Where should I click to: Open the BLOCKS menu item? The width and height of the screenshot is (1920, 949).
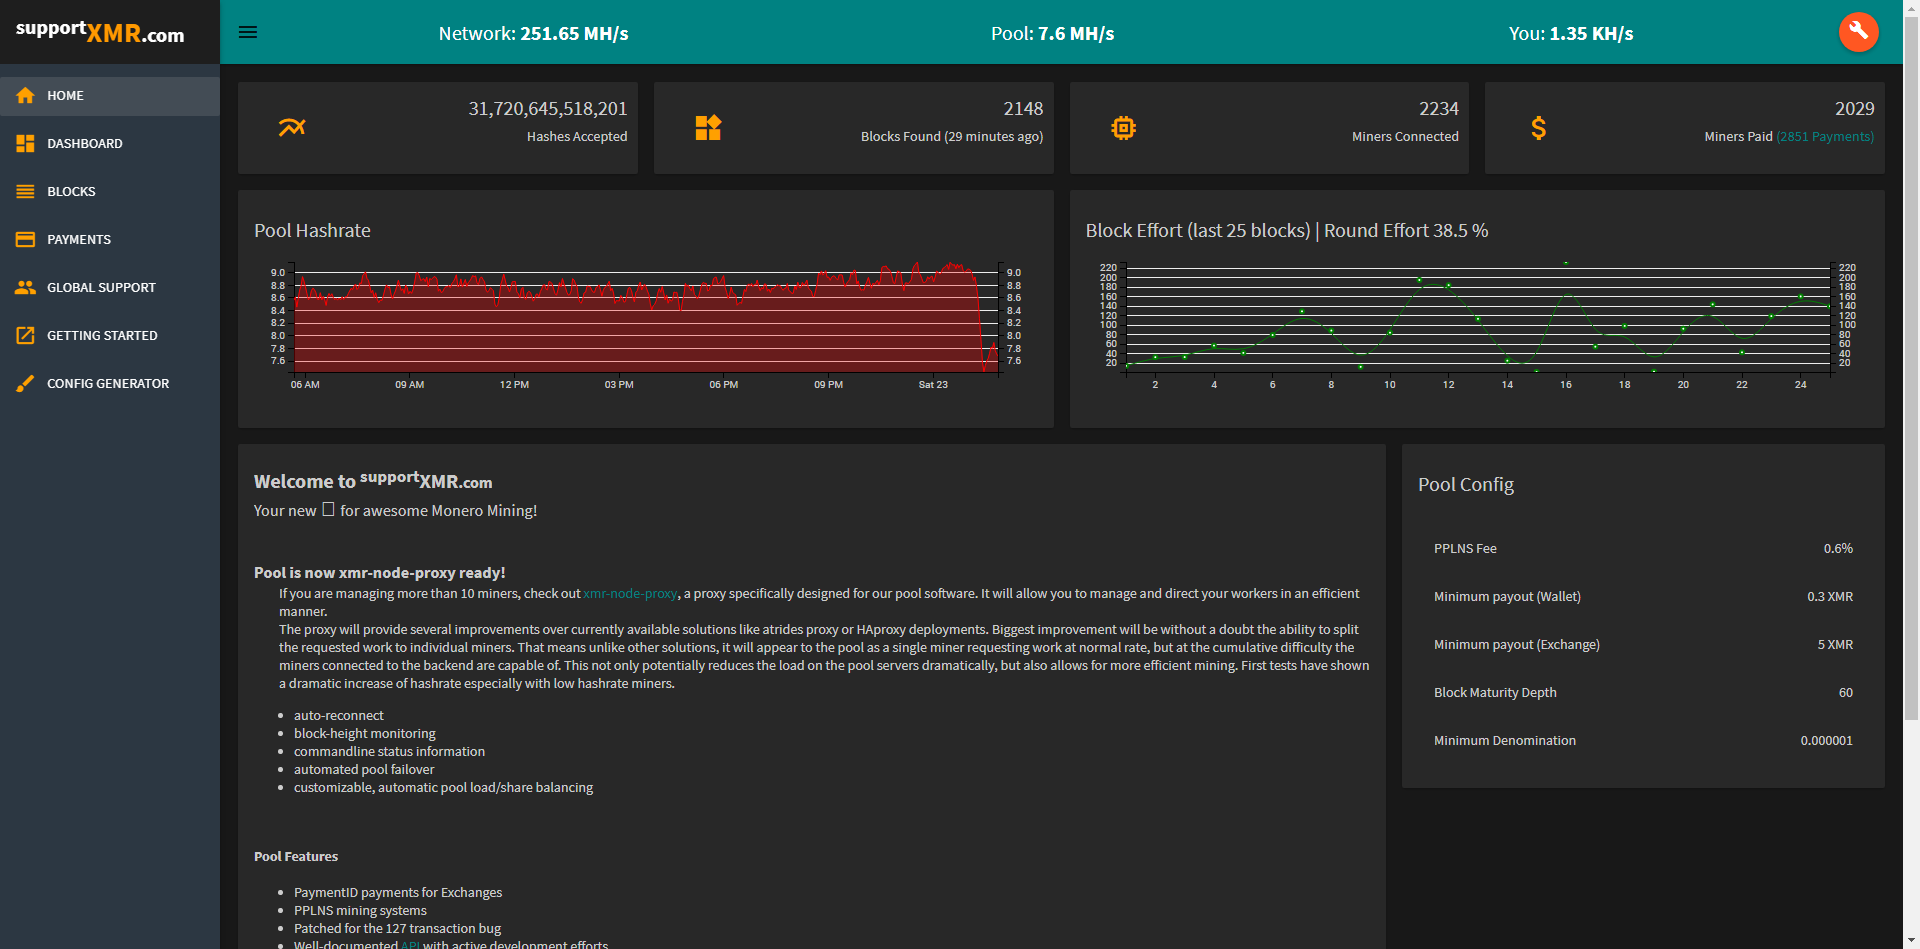tap(110, 192)
